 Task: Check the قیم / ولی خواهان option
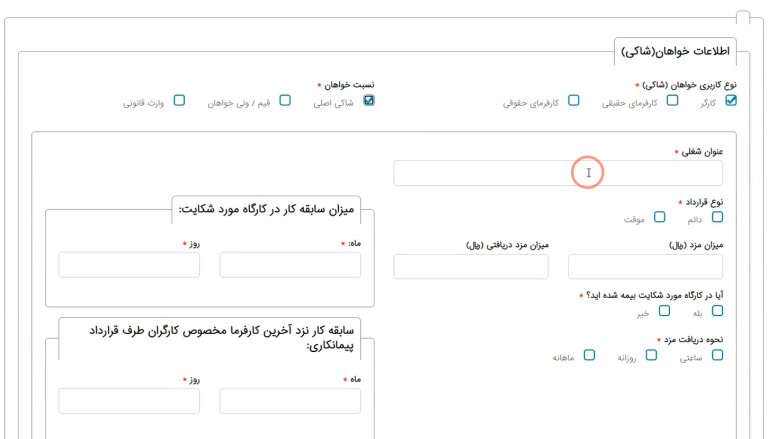tap(285, 100)
